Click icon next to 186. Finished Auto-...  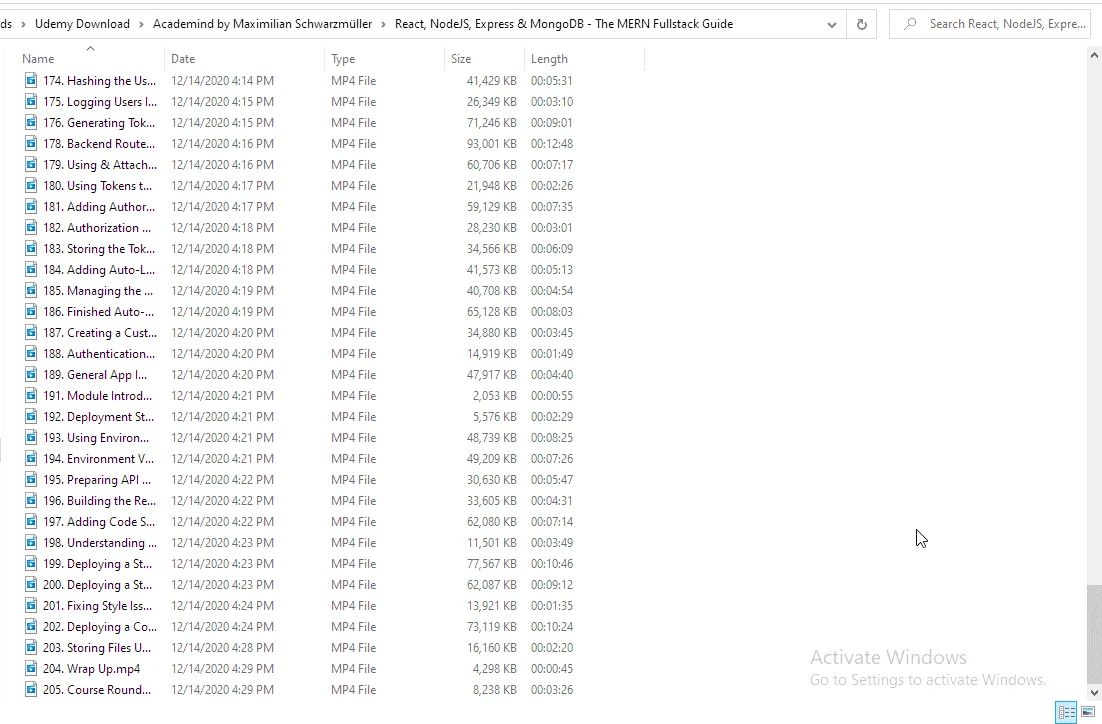pyautogui.click(x=31, y=312)
